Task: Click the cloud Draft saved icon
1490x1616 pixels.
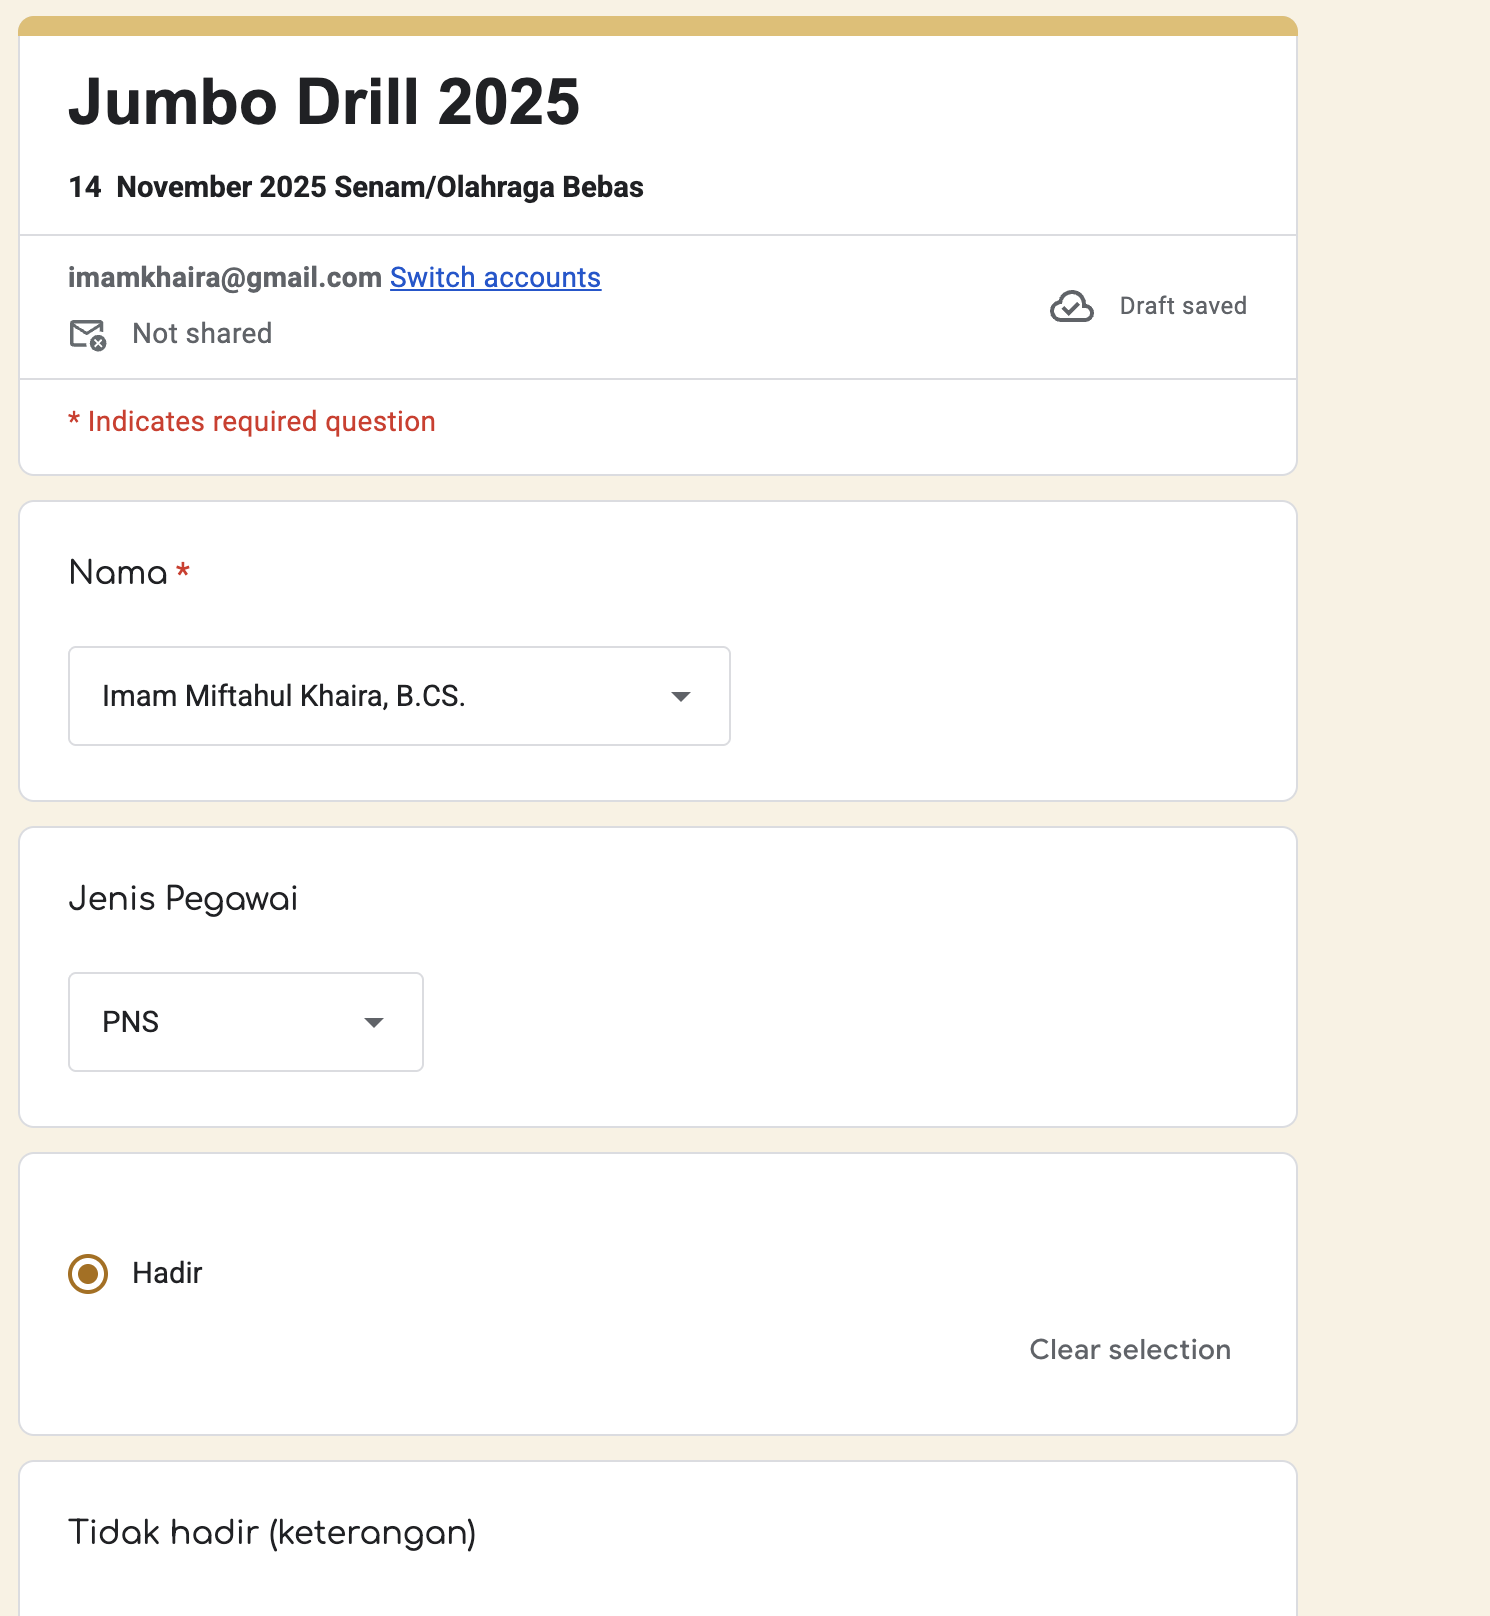Action: 1071,306
